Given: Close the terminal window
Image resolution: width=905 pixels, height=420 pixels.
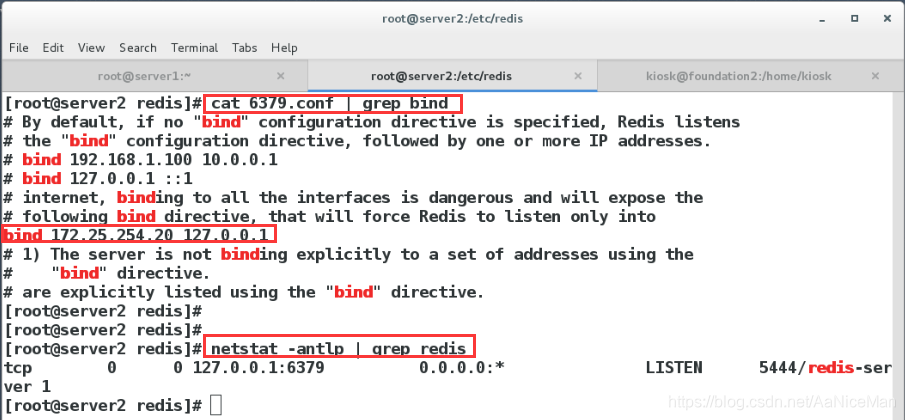Looking at the screenshot, I should [x=888, y=19].
